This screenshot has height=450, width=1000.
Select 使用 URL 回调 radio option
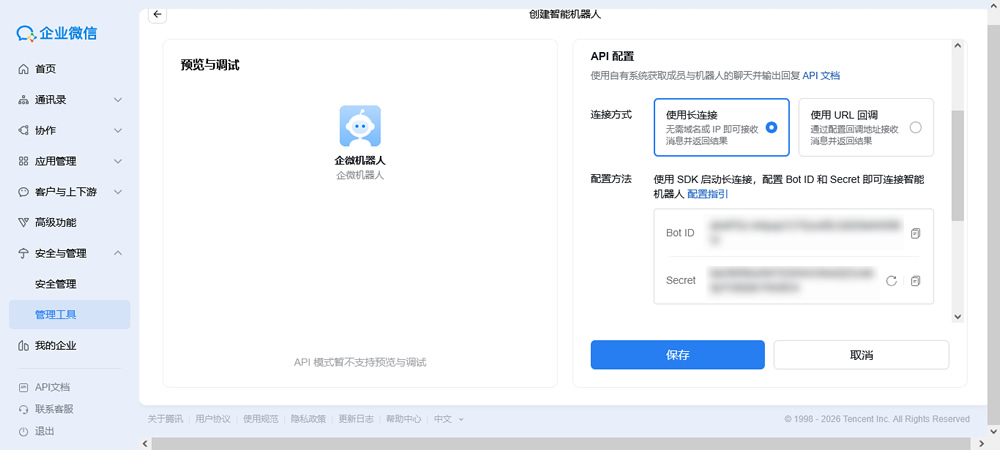[915, 127]
